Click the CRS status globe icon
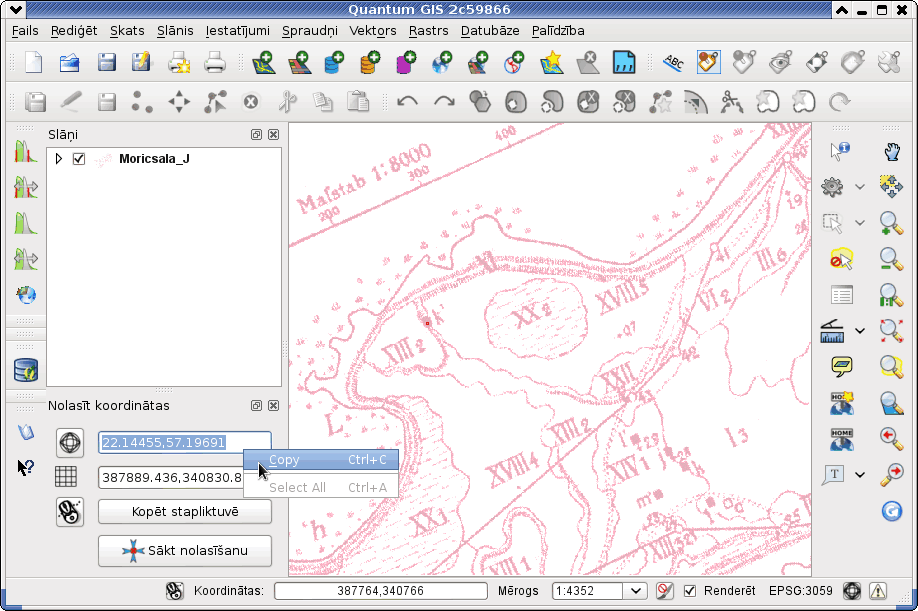The image size is (918, 611). coord(852,591)
